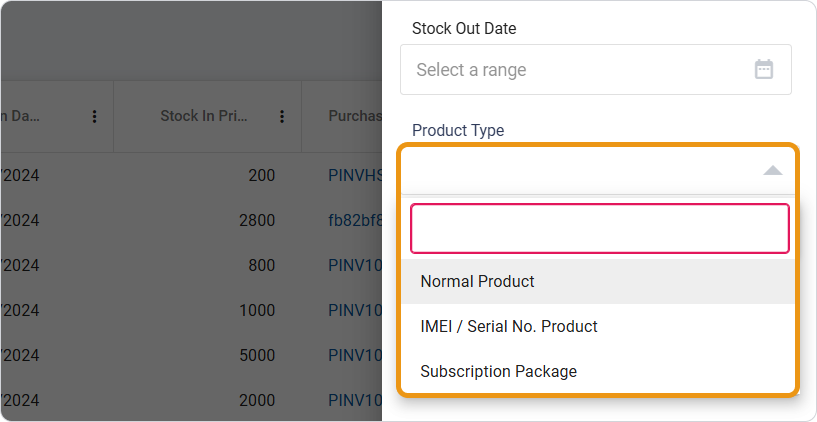Open the fb82bf8 purchase link
Image resolution: width=817 pixels, height=422 pixels.
click(354, 221)
